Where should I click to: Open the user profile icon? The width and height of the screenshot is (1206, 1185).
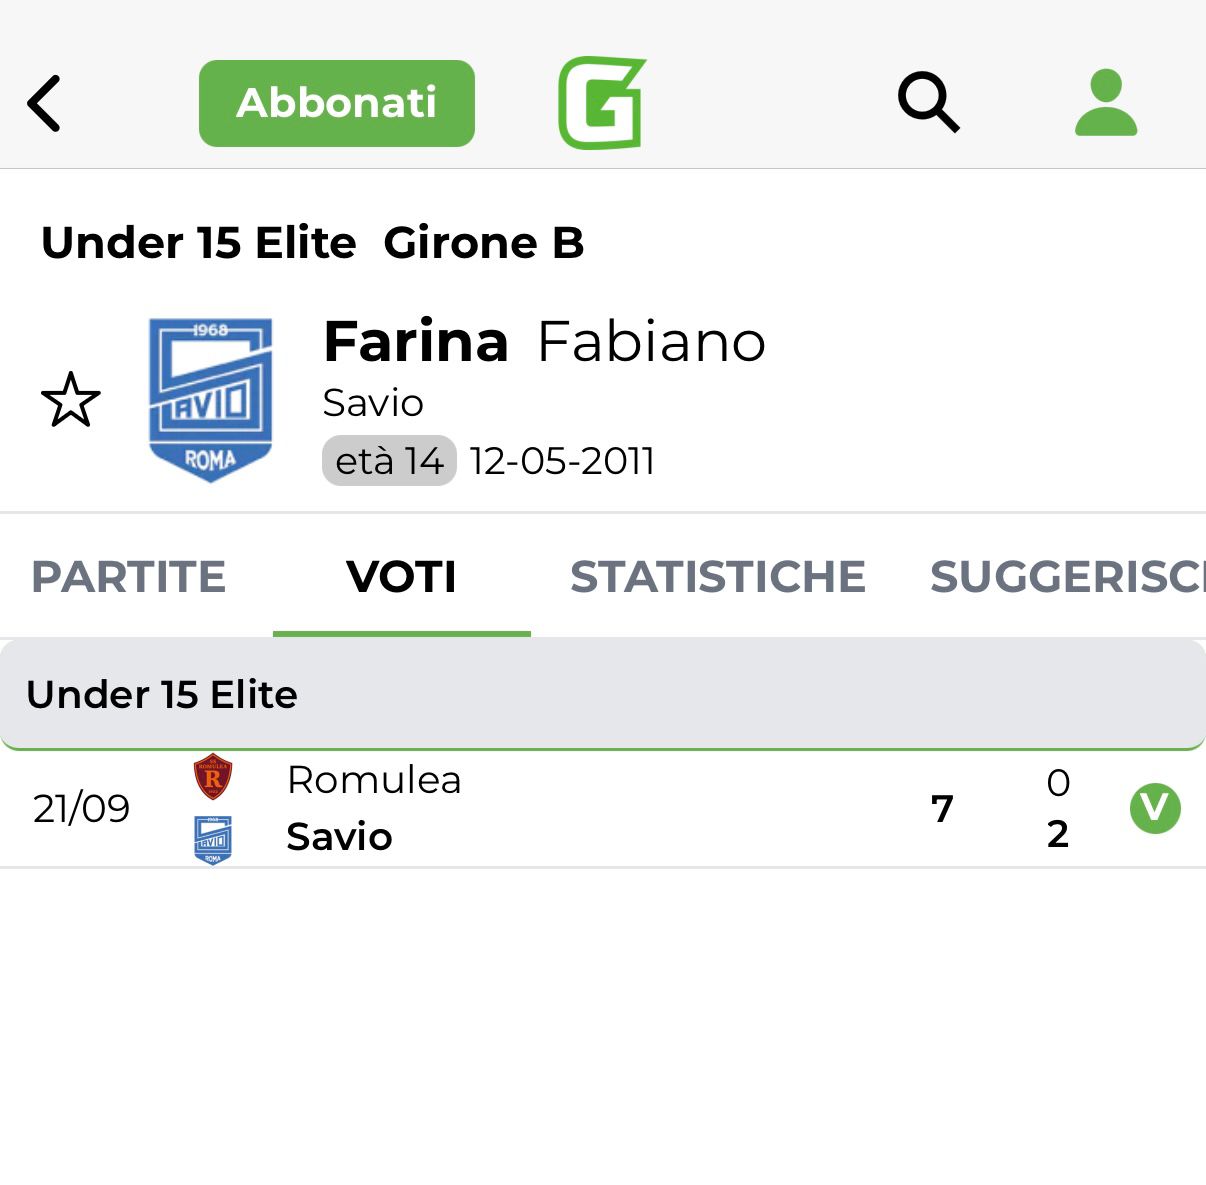(1106, 102)
